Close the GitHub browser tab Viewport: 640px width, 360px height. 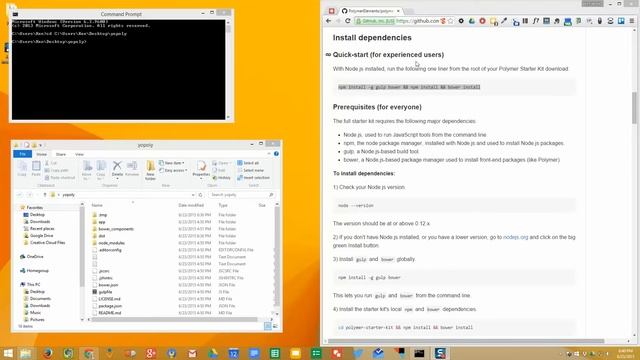(x=398, y=11)
